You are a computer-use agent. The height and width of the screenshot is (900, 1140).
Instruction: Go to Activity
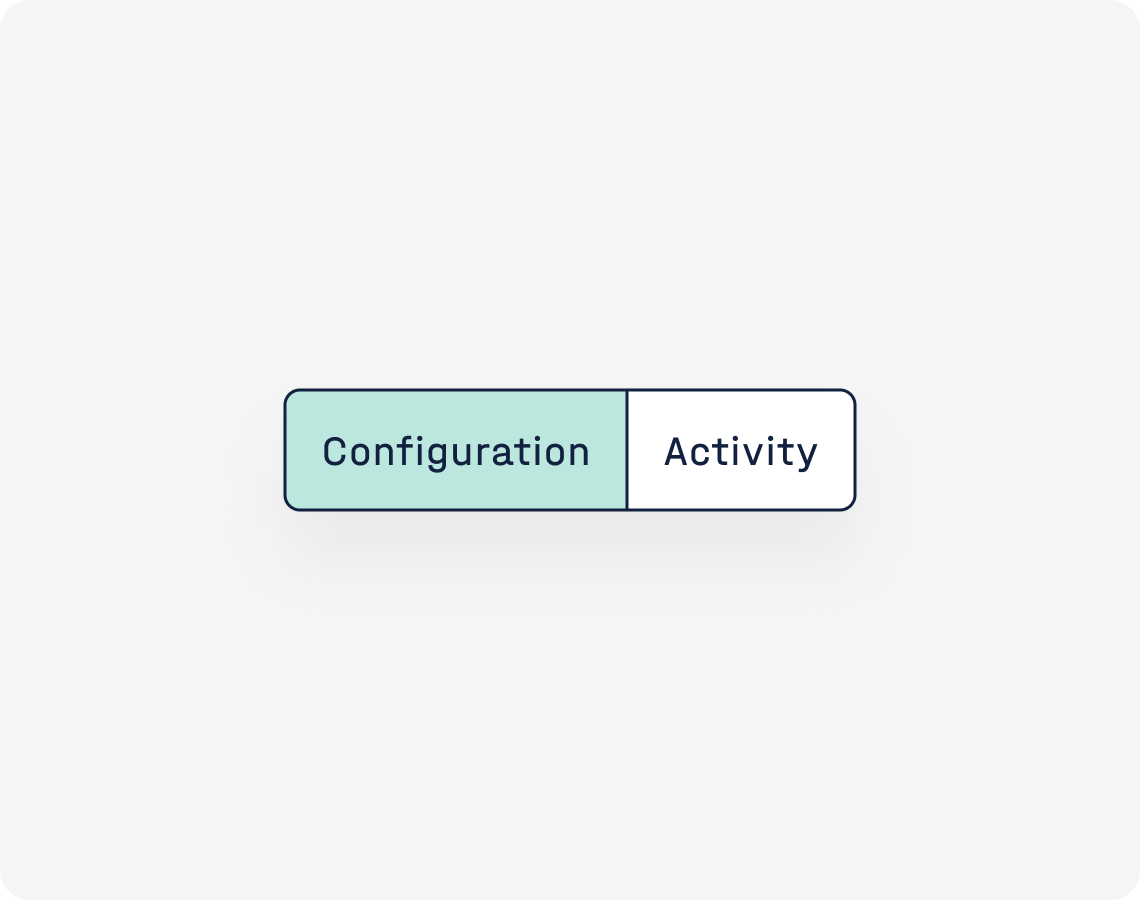pyautogui.click(x=741, y=450)
